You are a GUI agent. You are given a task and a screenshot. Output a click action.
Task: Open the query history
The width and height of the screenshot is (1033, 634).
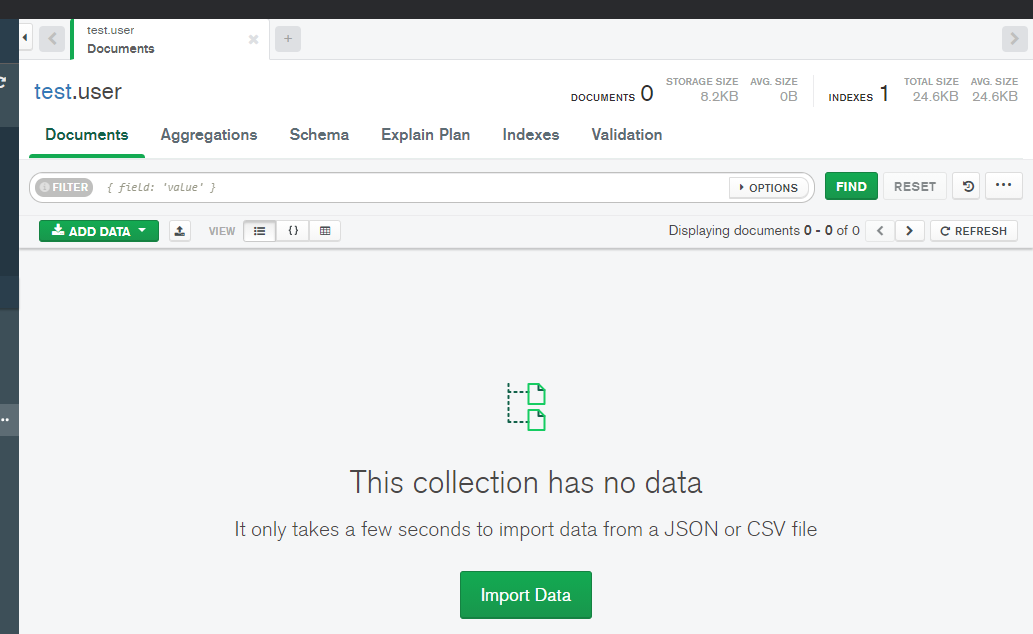tap(966, 187)
